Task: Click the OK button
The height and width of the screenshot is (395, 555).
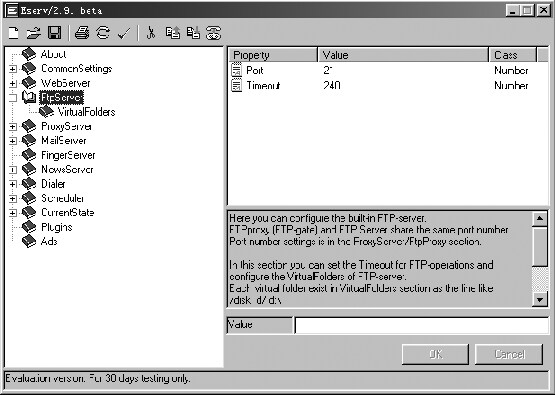Action: click(x=435, y=354)
